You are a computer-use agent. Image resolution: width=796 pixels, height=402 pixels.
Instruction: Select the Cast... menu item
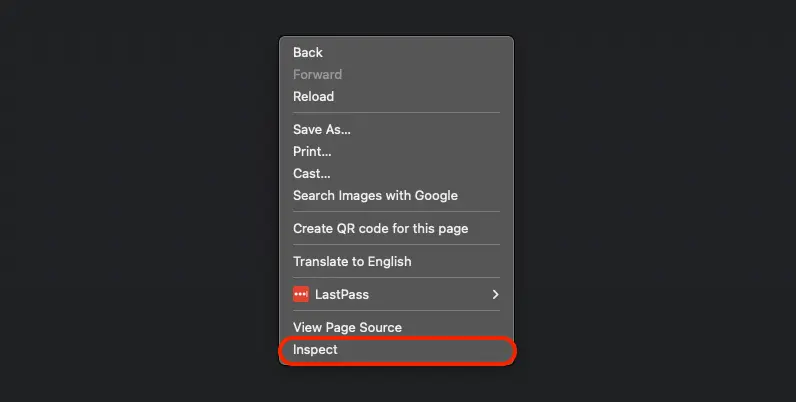coord(311,173)
